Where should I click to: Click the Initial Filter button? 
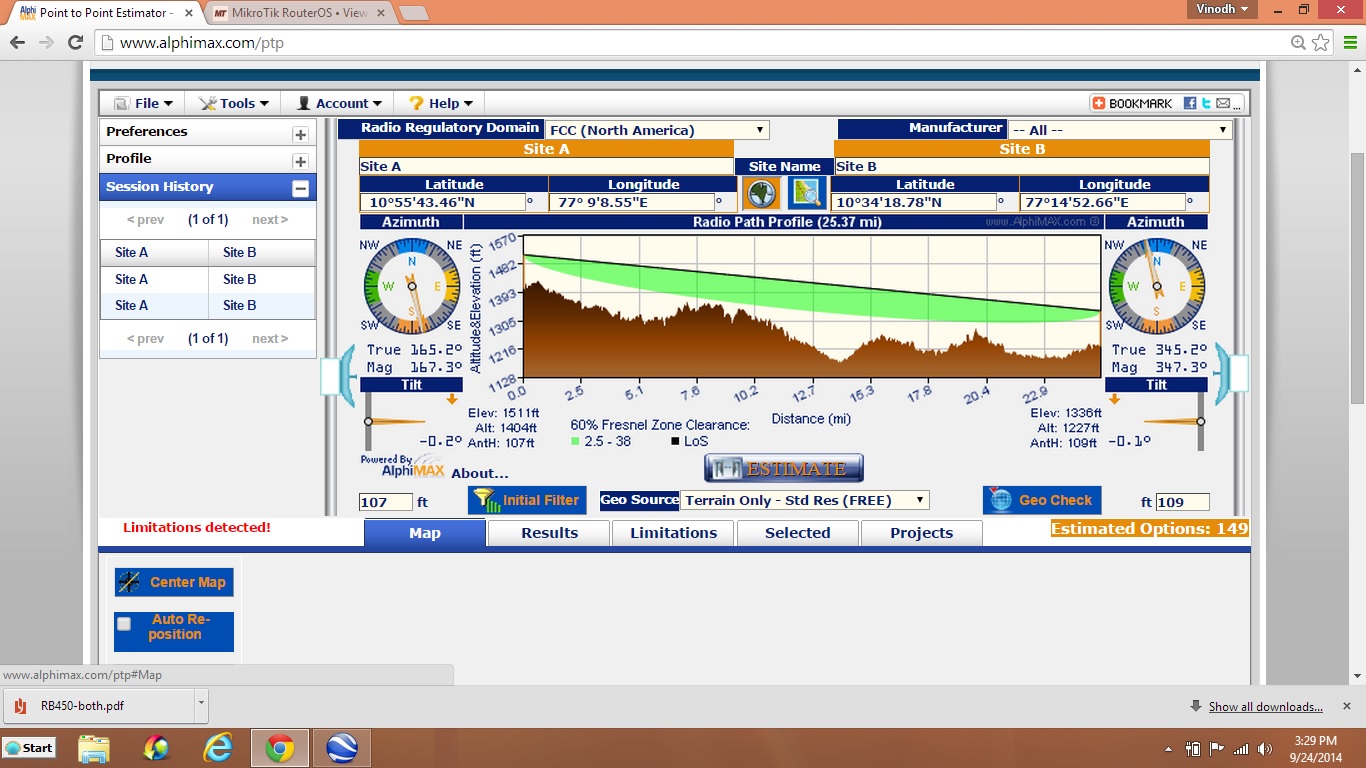[x=526, y=500]
